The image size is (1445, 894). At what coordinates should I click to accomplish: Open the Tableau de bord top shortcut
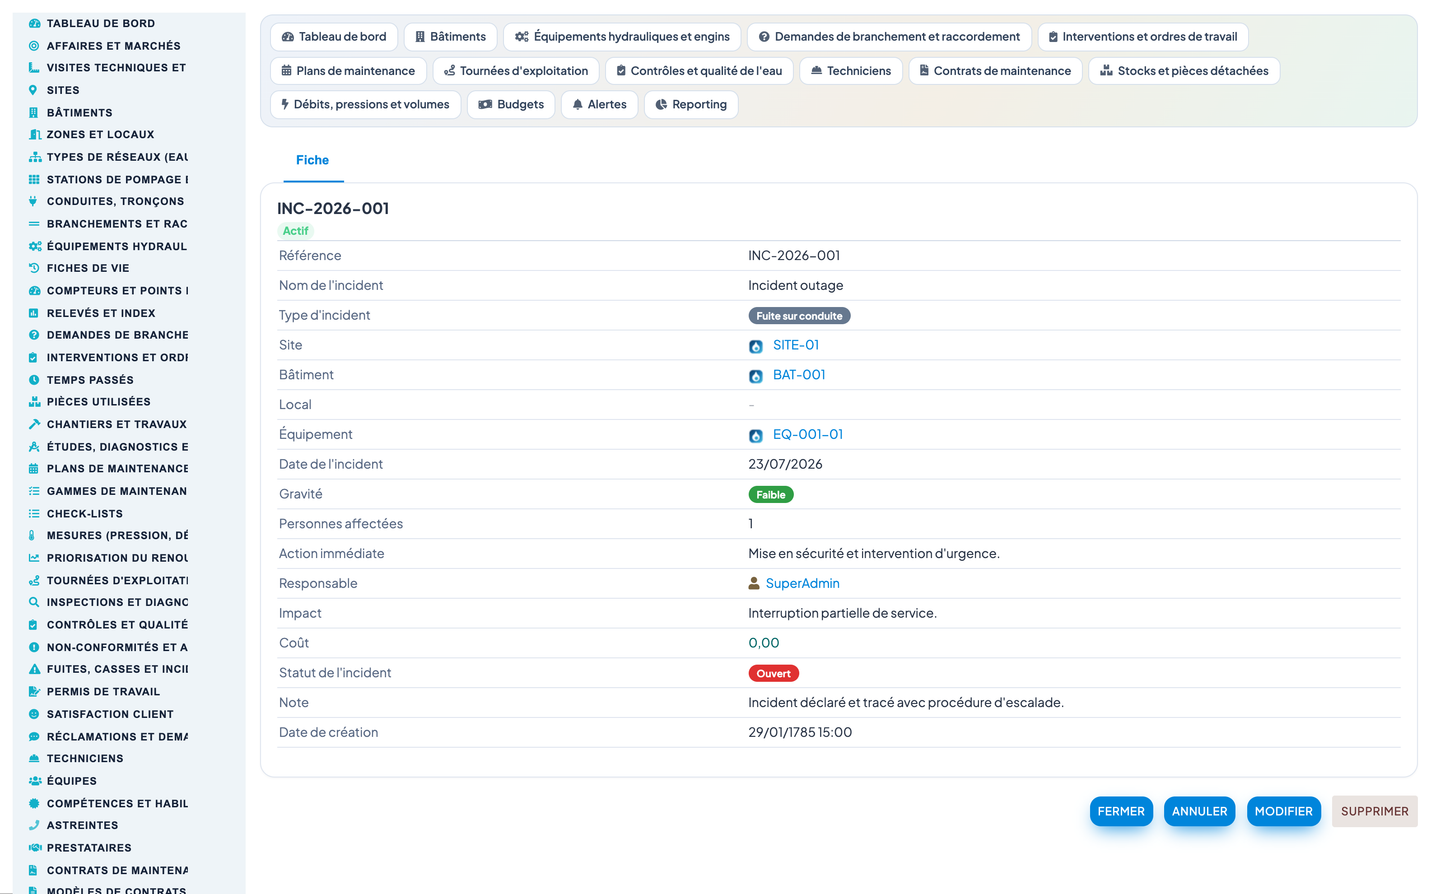coord(334,37)
